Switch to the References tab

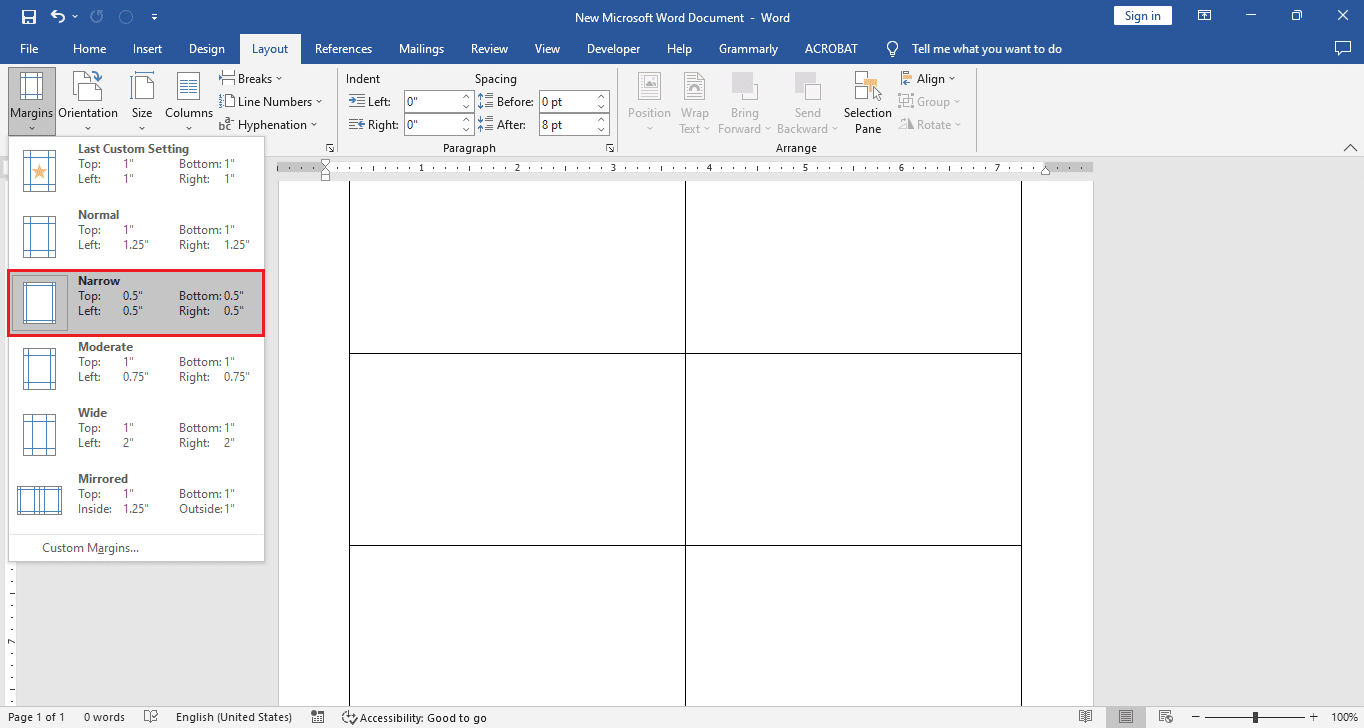(343, 48)
